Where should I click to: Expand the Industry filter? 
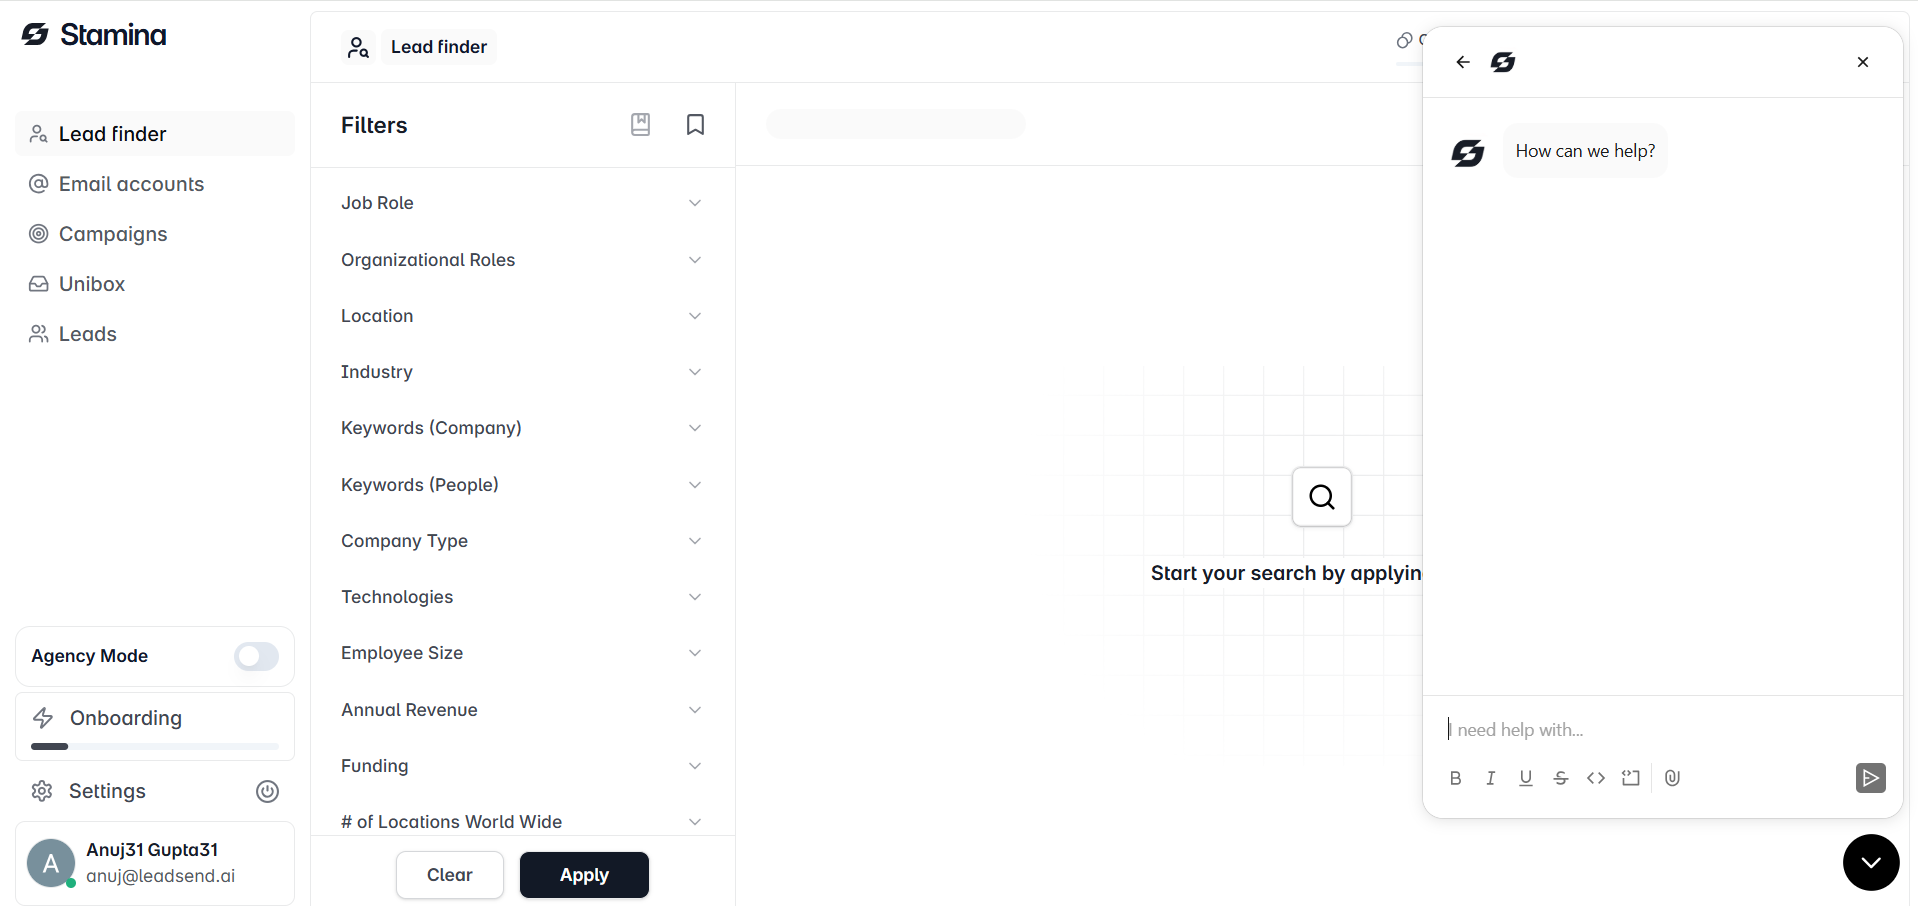click(x=522, y=372)
